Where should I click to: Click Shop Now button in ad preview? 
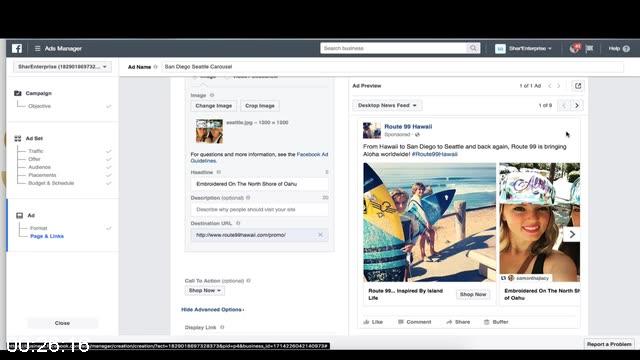[473, 294]
